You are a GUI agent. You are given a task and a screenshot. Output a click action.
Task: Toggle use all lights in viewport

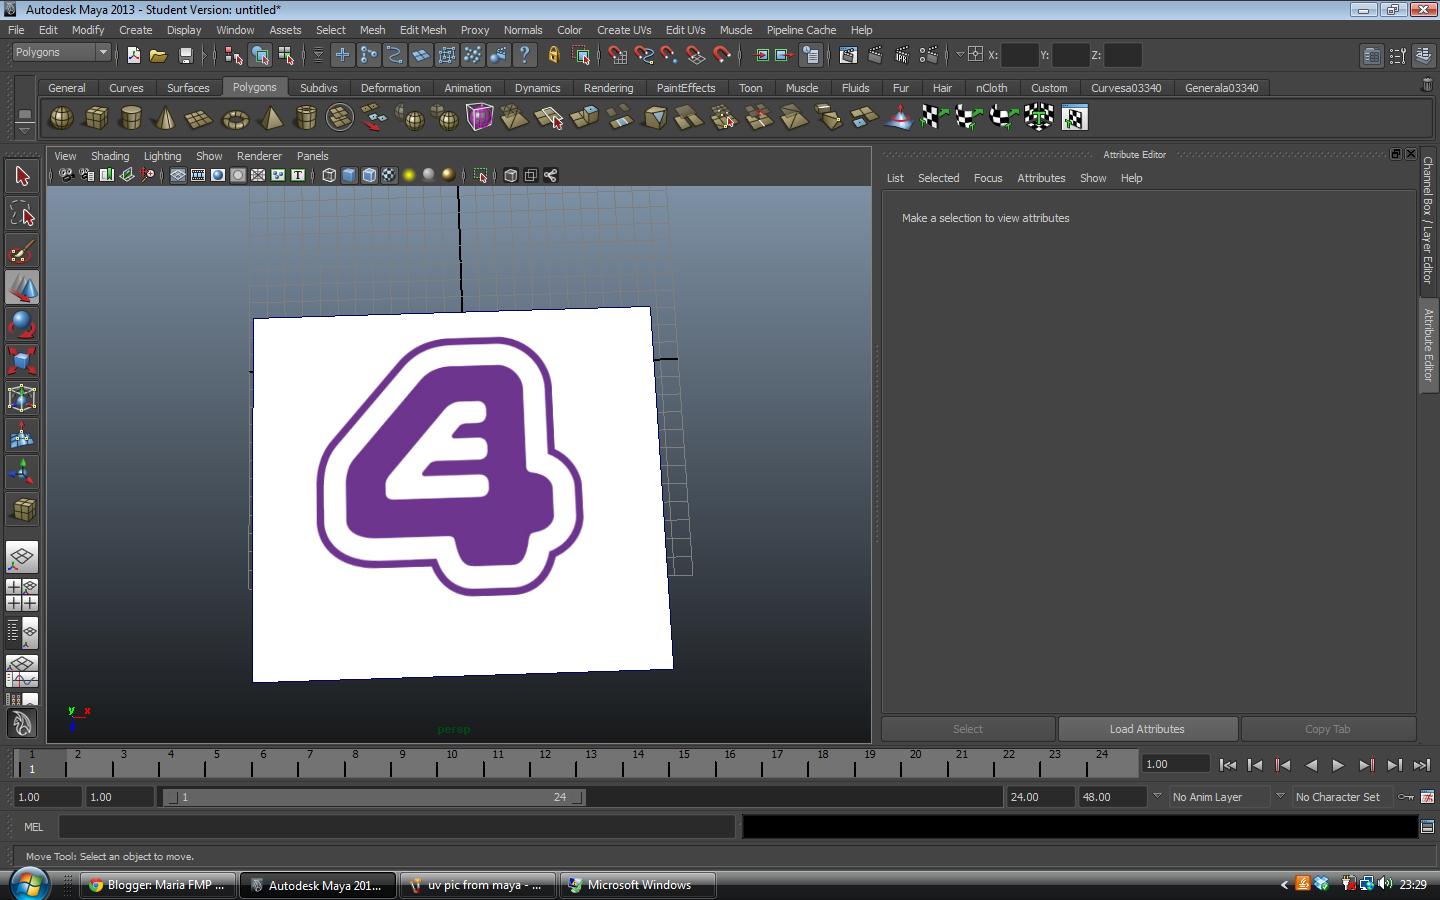coord(409,176)
